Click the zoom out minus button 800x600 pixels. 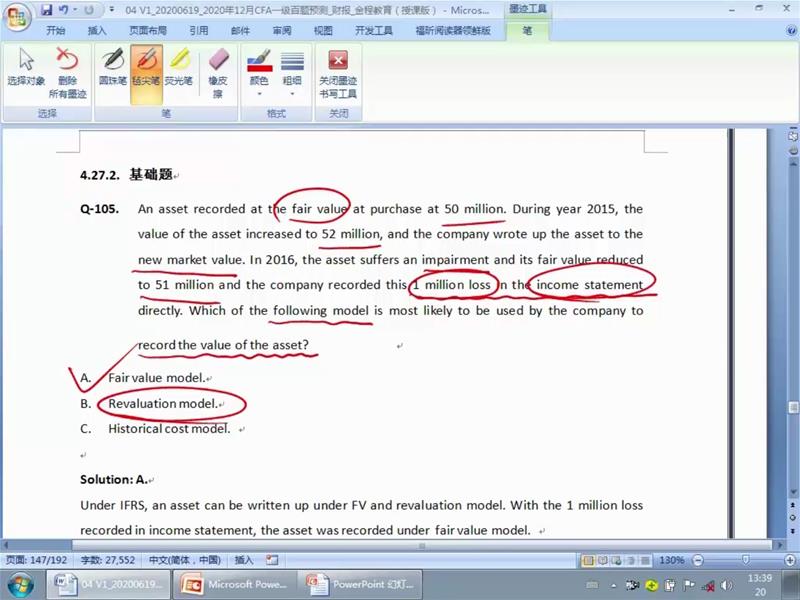[x=698, y=560]
